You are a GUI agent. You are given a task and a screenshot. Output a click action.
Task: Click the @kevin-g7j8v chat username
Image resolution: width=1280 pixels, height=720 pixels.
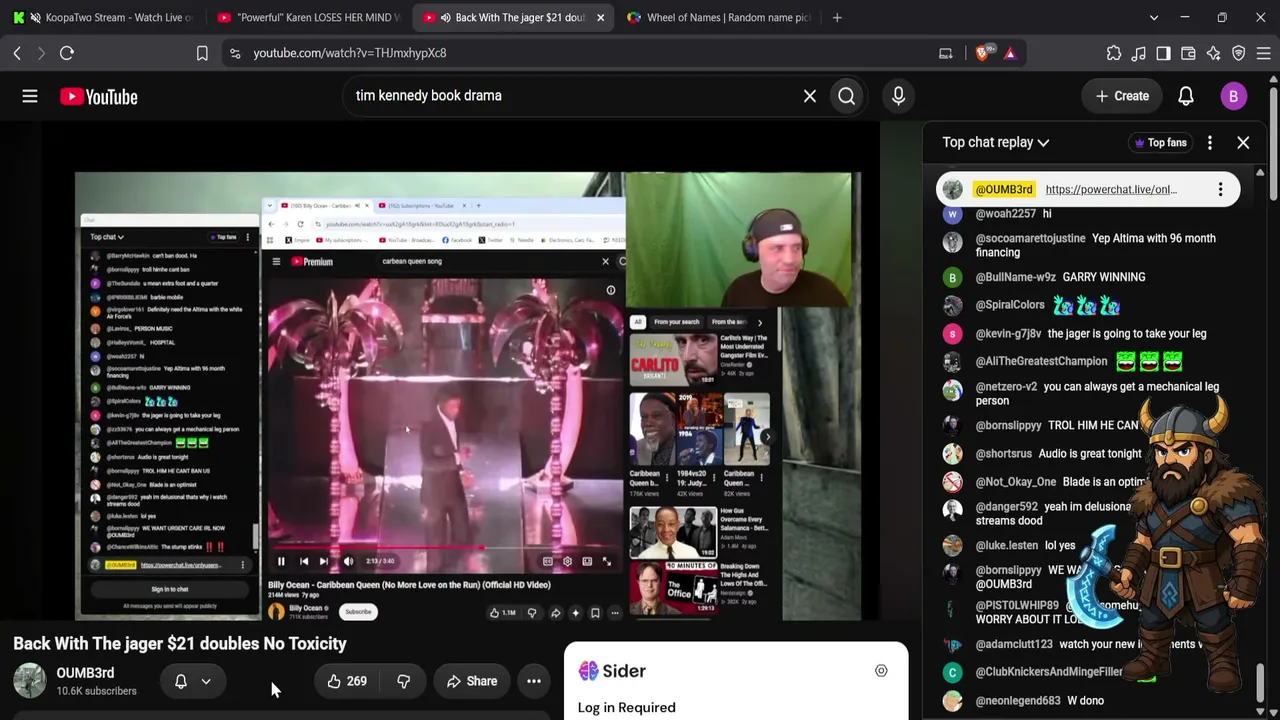coord(1008,334)
